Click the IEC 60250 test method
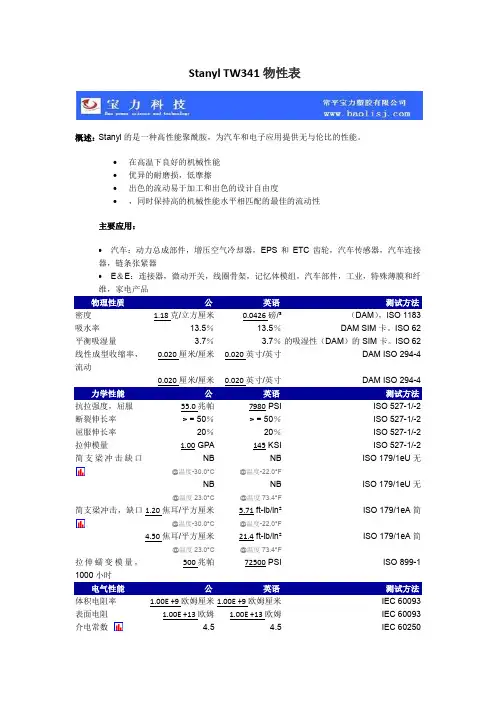496x702 pixels. coord(401,627)
